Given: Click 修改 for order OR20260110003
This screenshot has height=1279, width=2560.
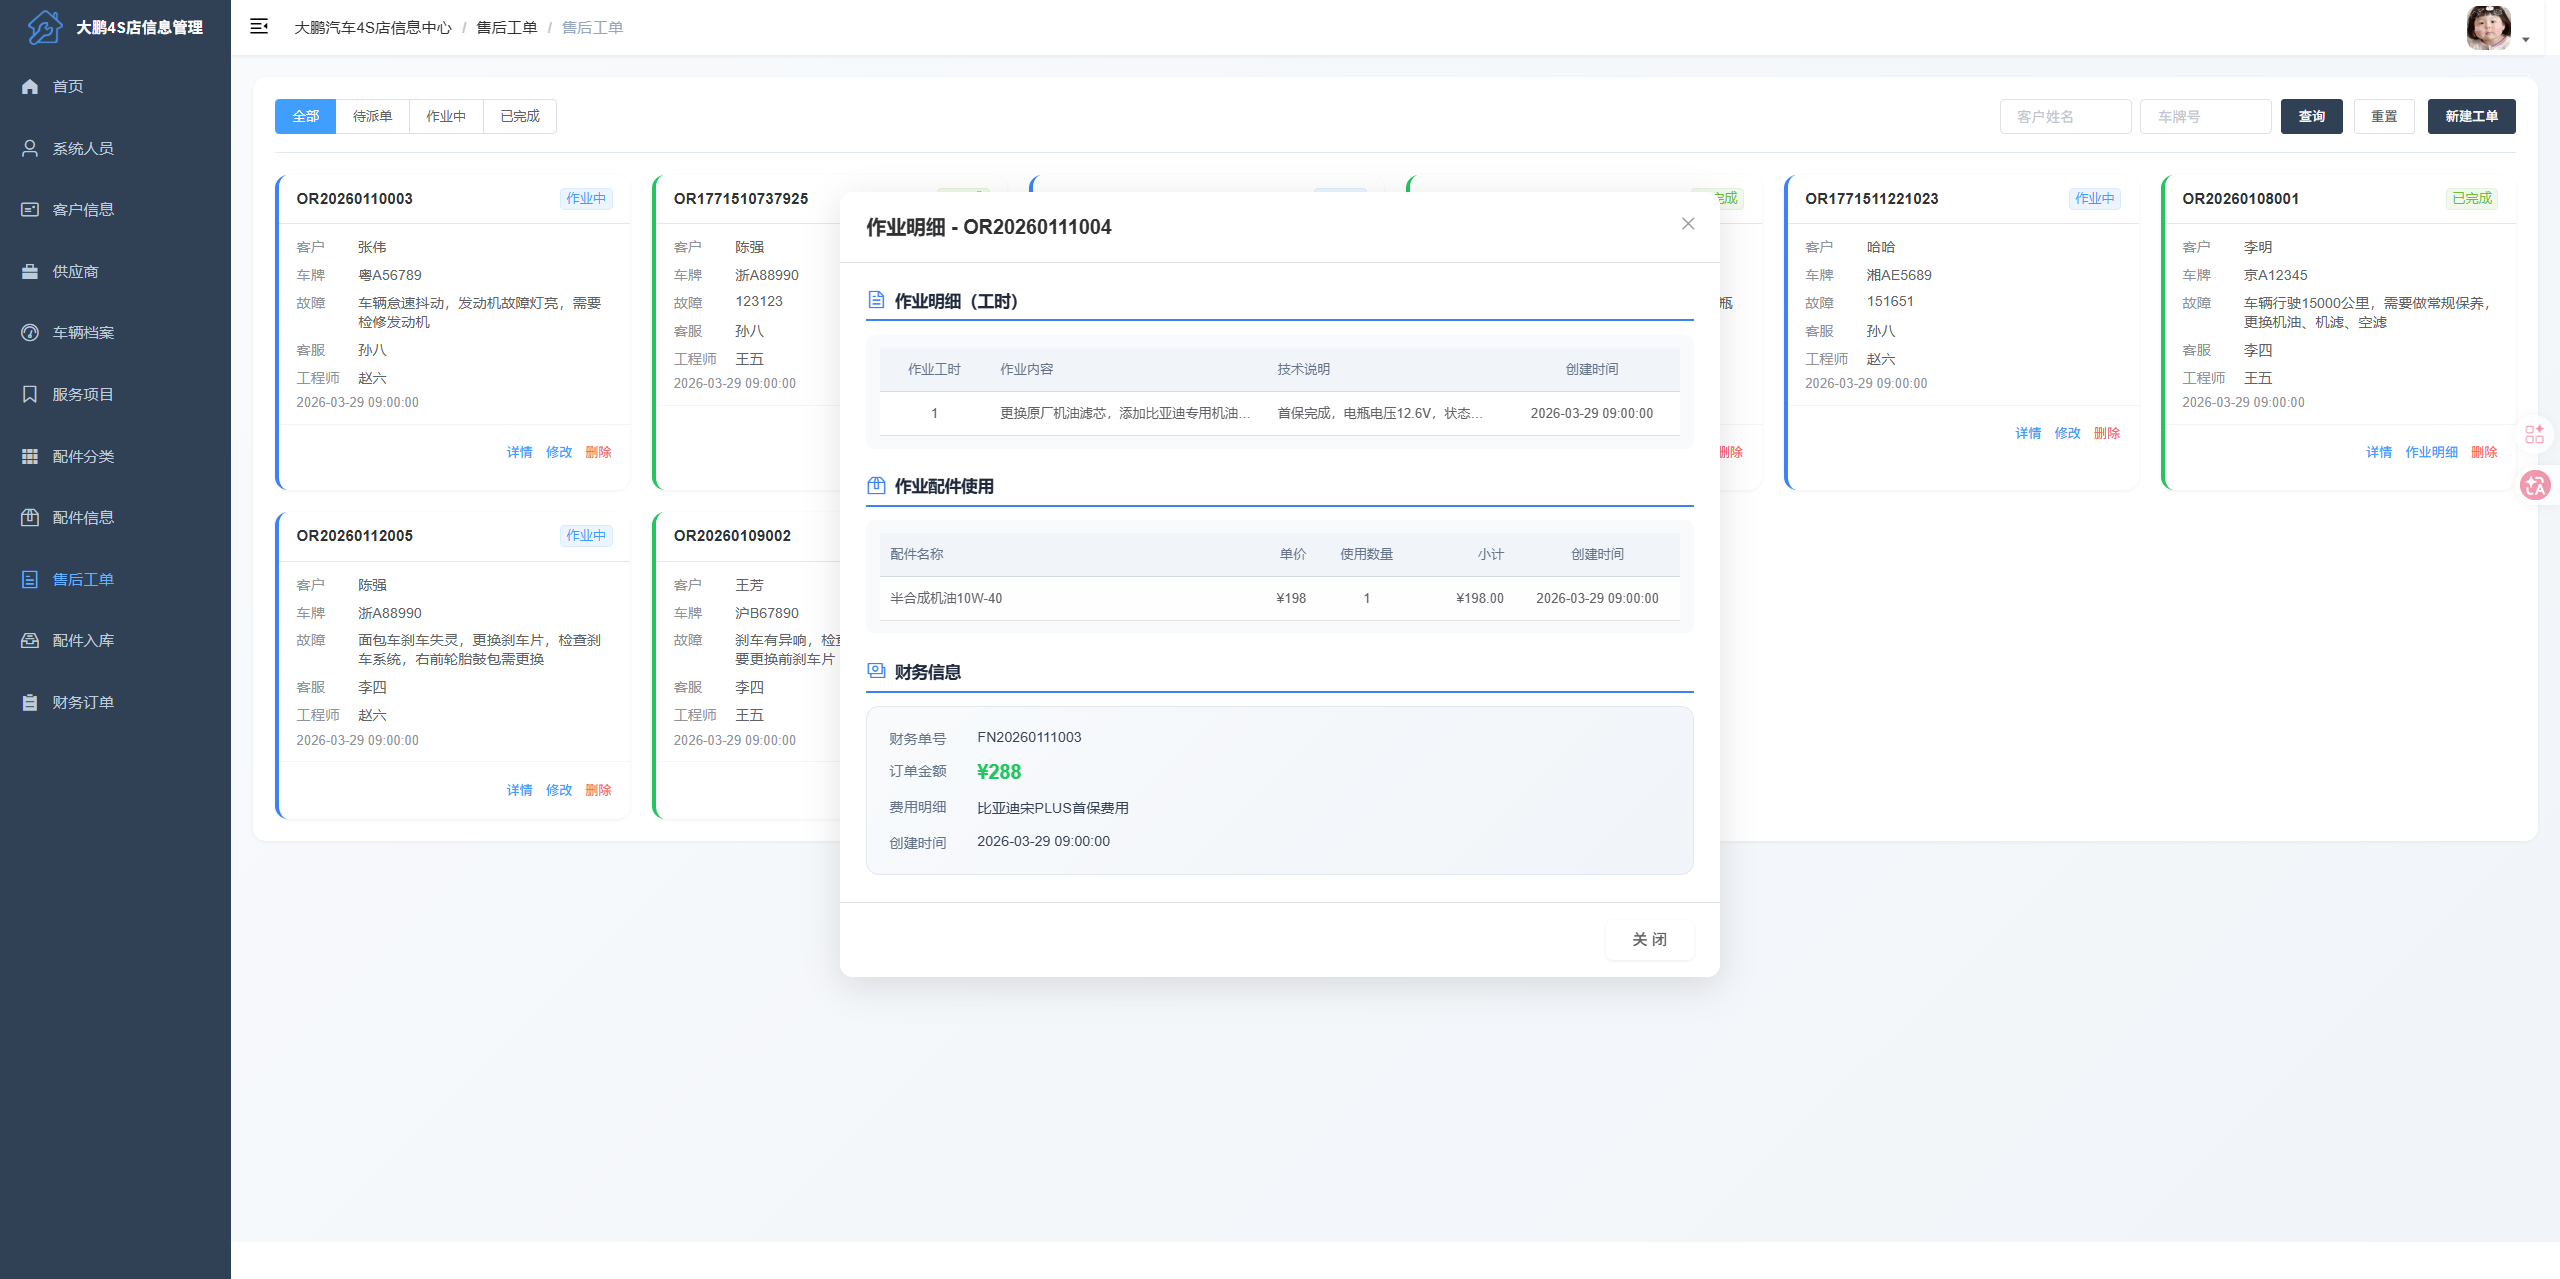Looking at the screenshot, I should 559,452.
